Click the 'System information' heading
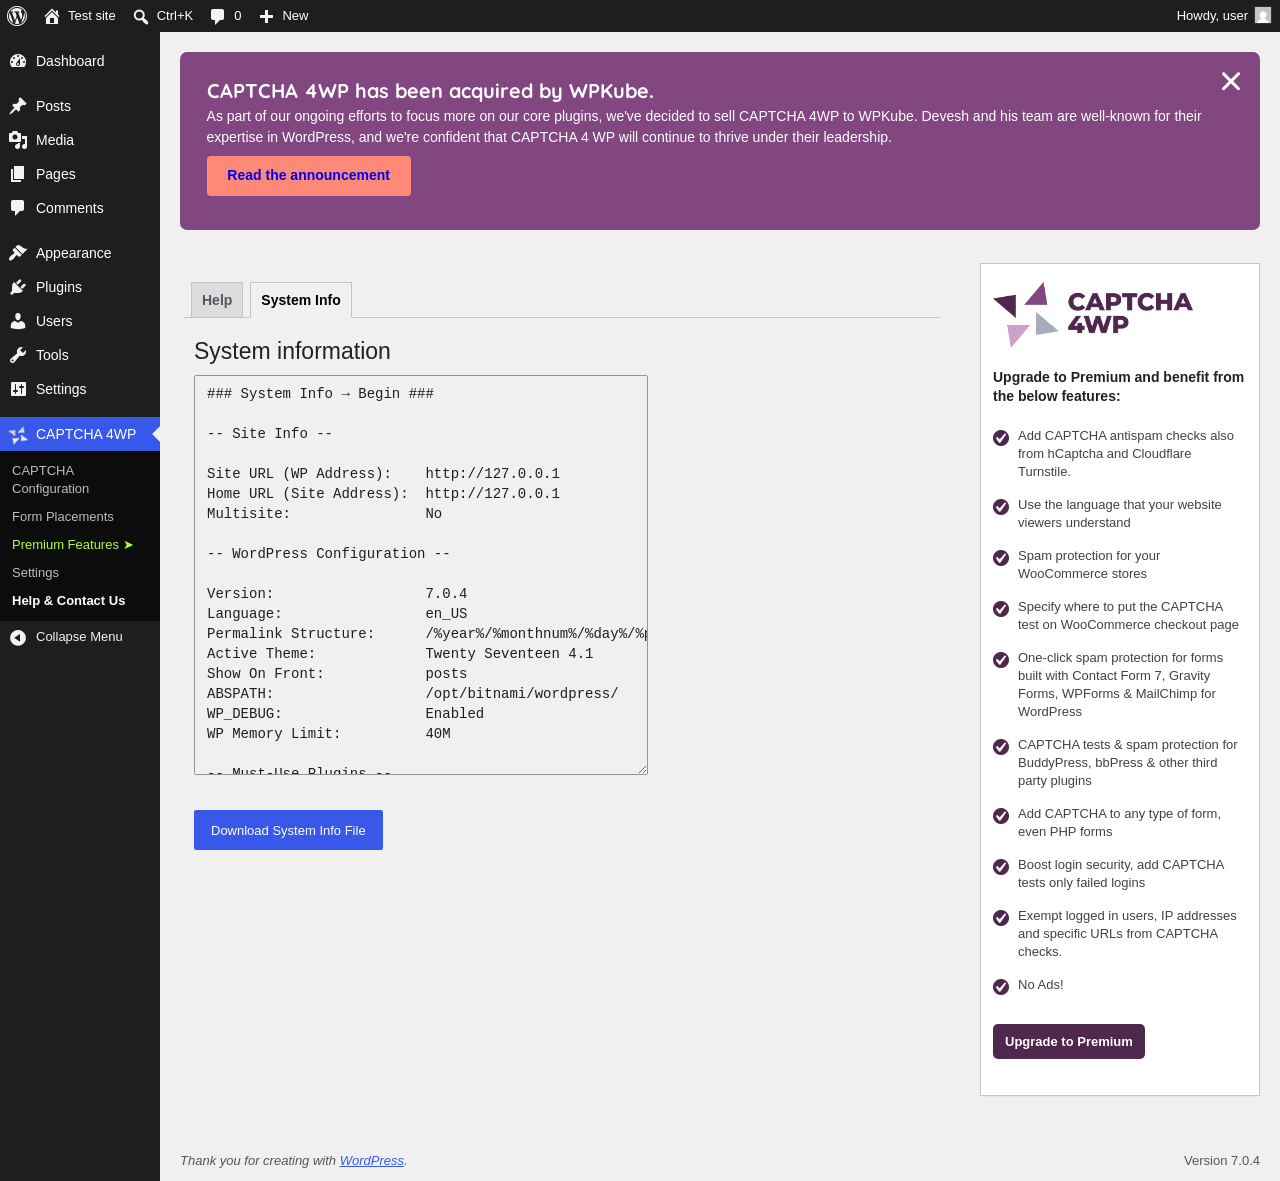Image resolution: width=1280 pixels, height=1181 pixels. [292, 351]
